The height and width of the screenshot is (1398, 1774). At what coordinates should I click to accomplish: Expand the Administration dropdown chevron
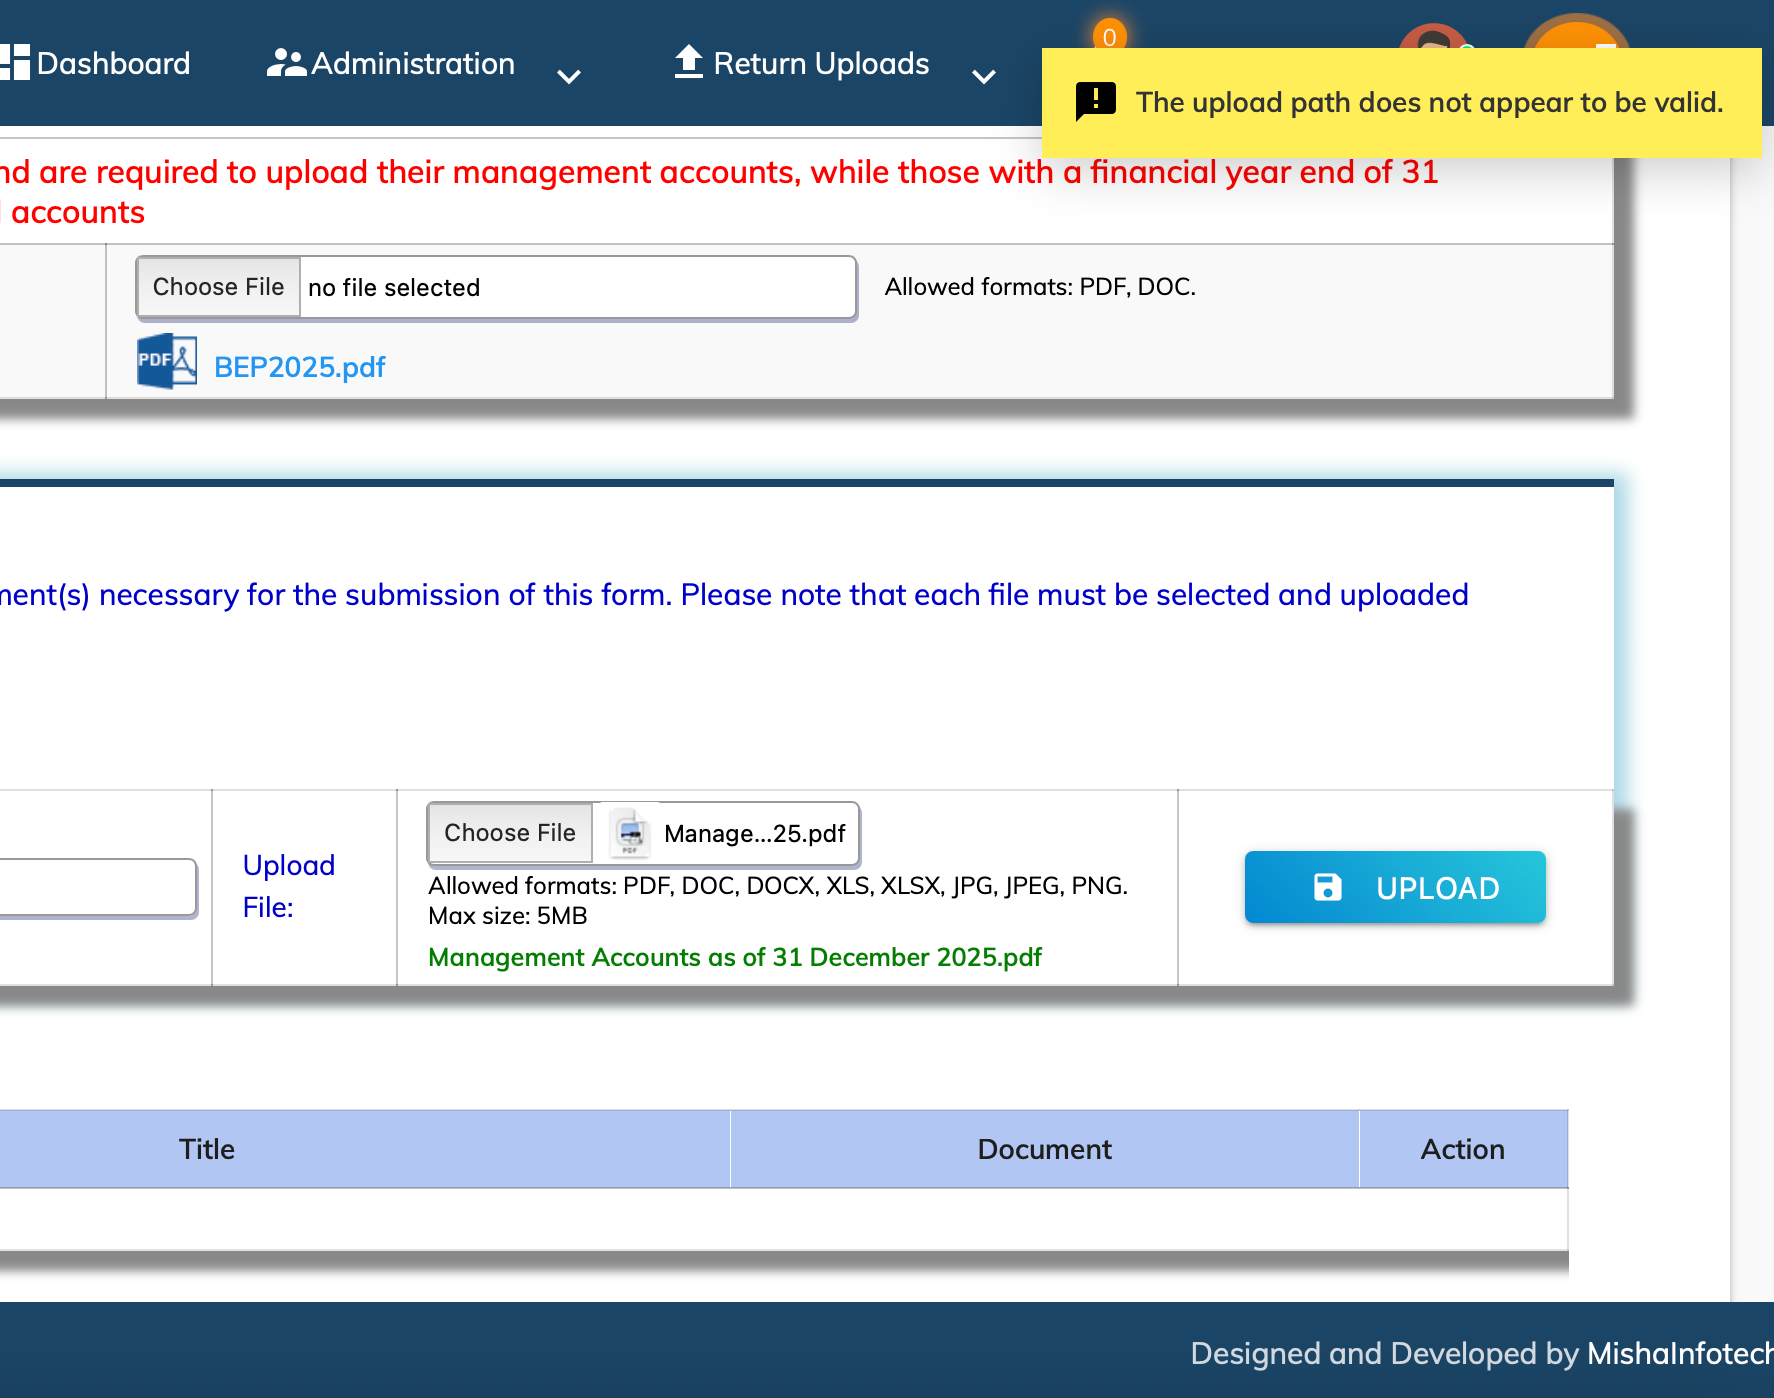569,76
